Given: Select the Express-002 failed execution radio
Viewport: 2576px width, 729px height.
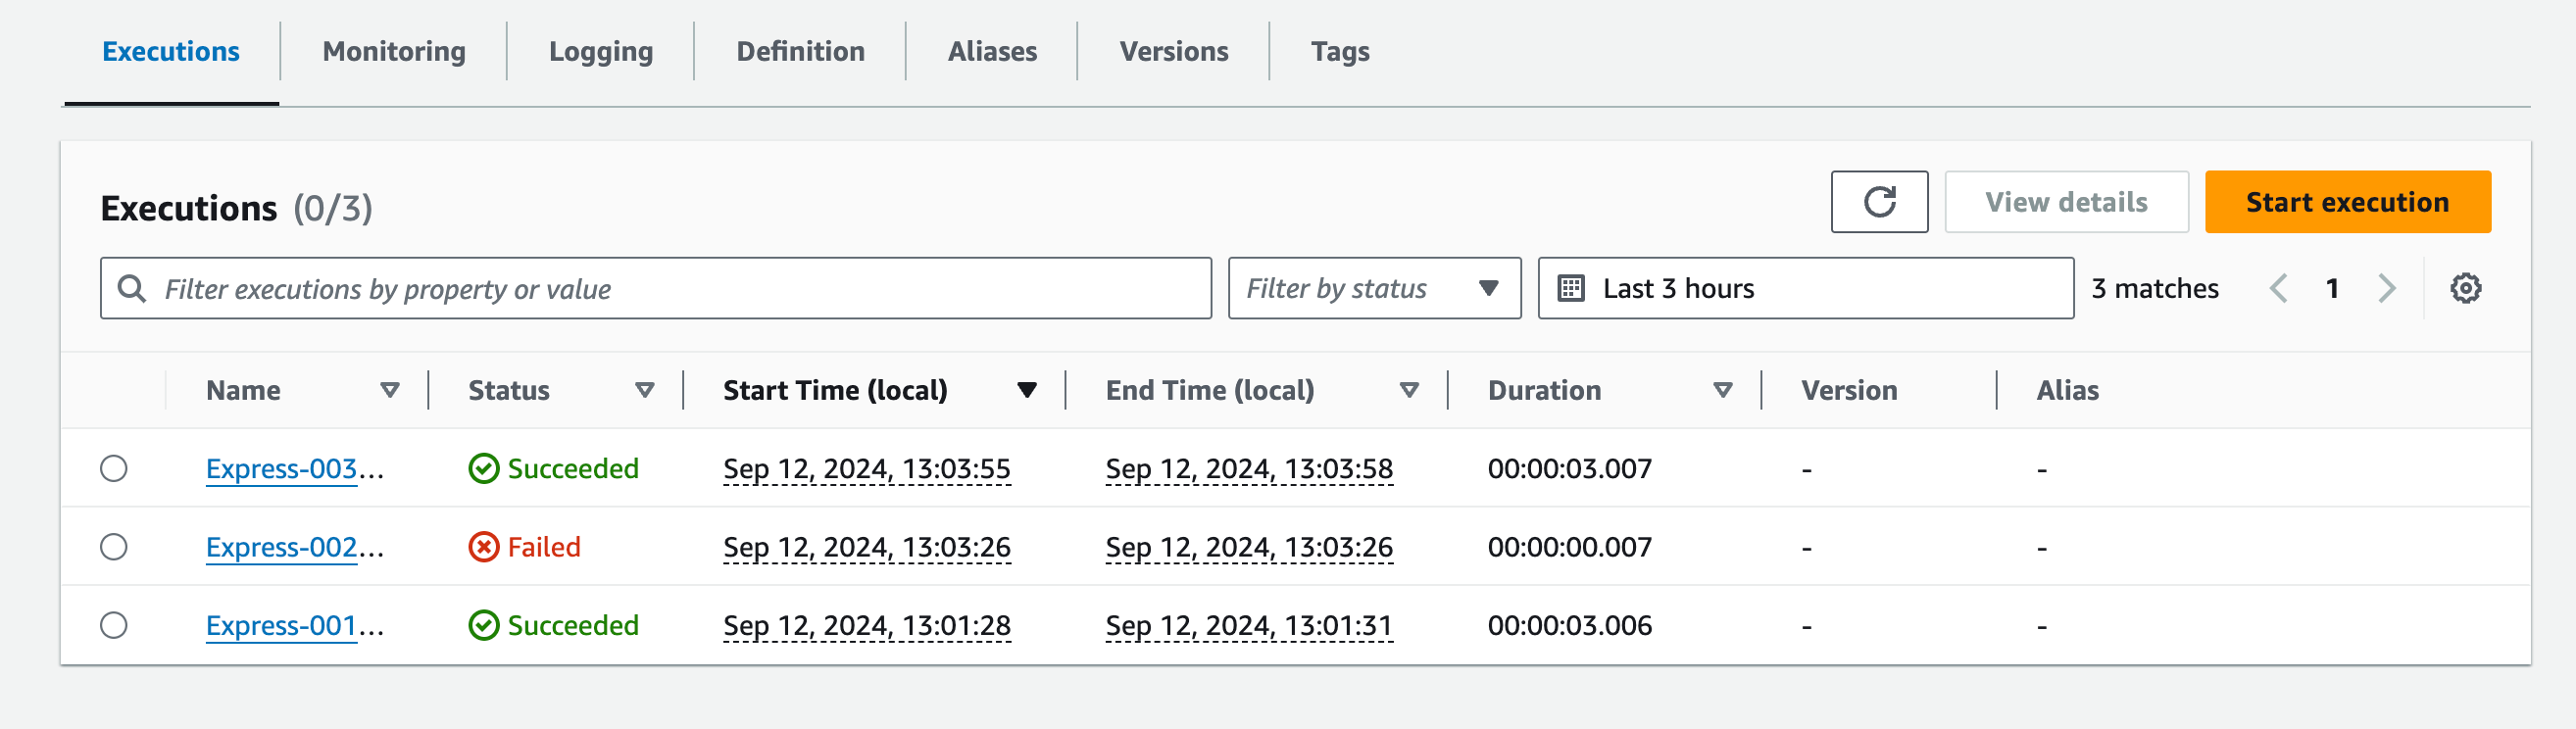Looking at the screenshot, I should [114, 547].
